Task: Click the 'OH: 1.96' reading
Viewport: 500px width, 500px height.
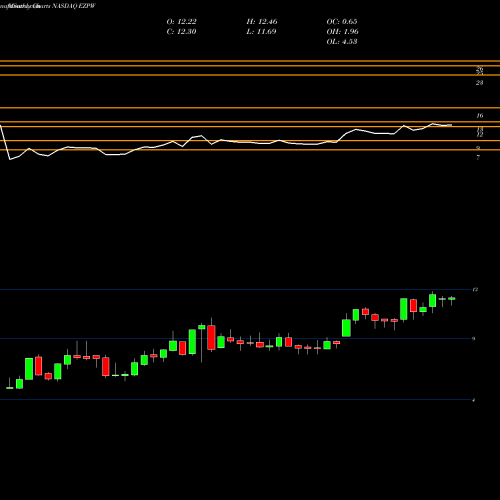Action: pyautogui.click(x=342, y=32)
